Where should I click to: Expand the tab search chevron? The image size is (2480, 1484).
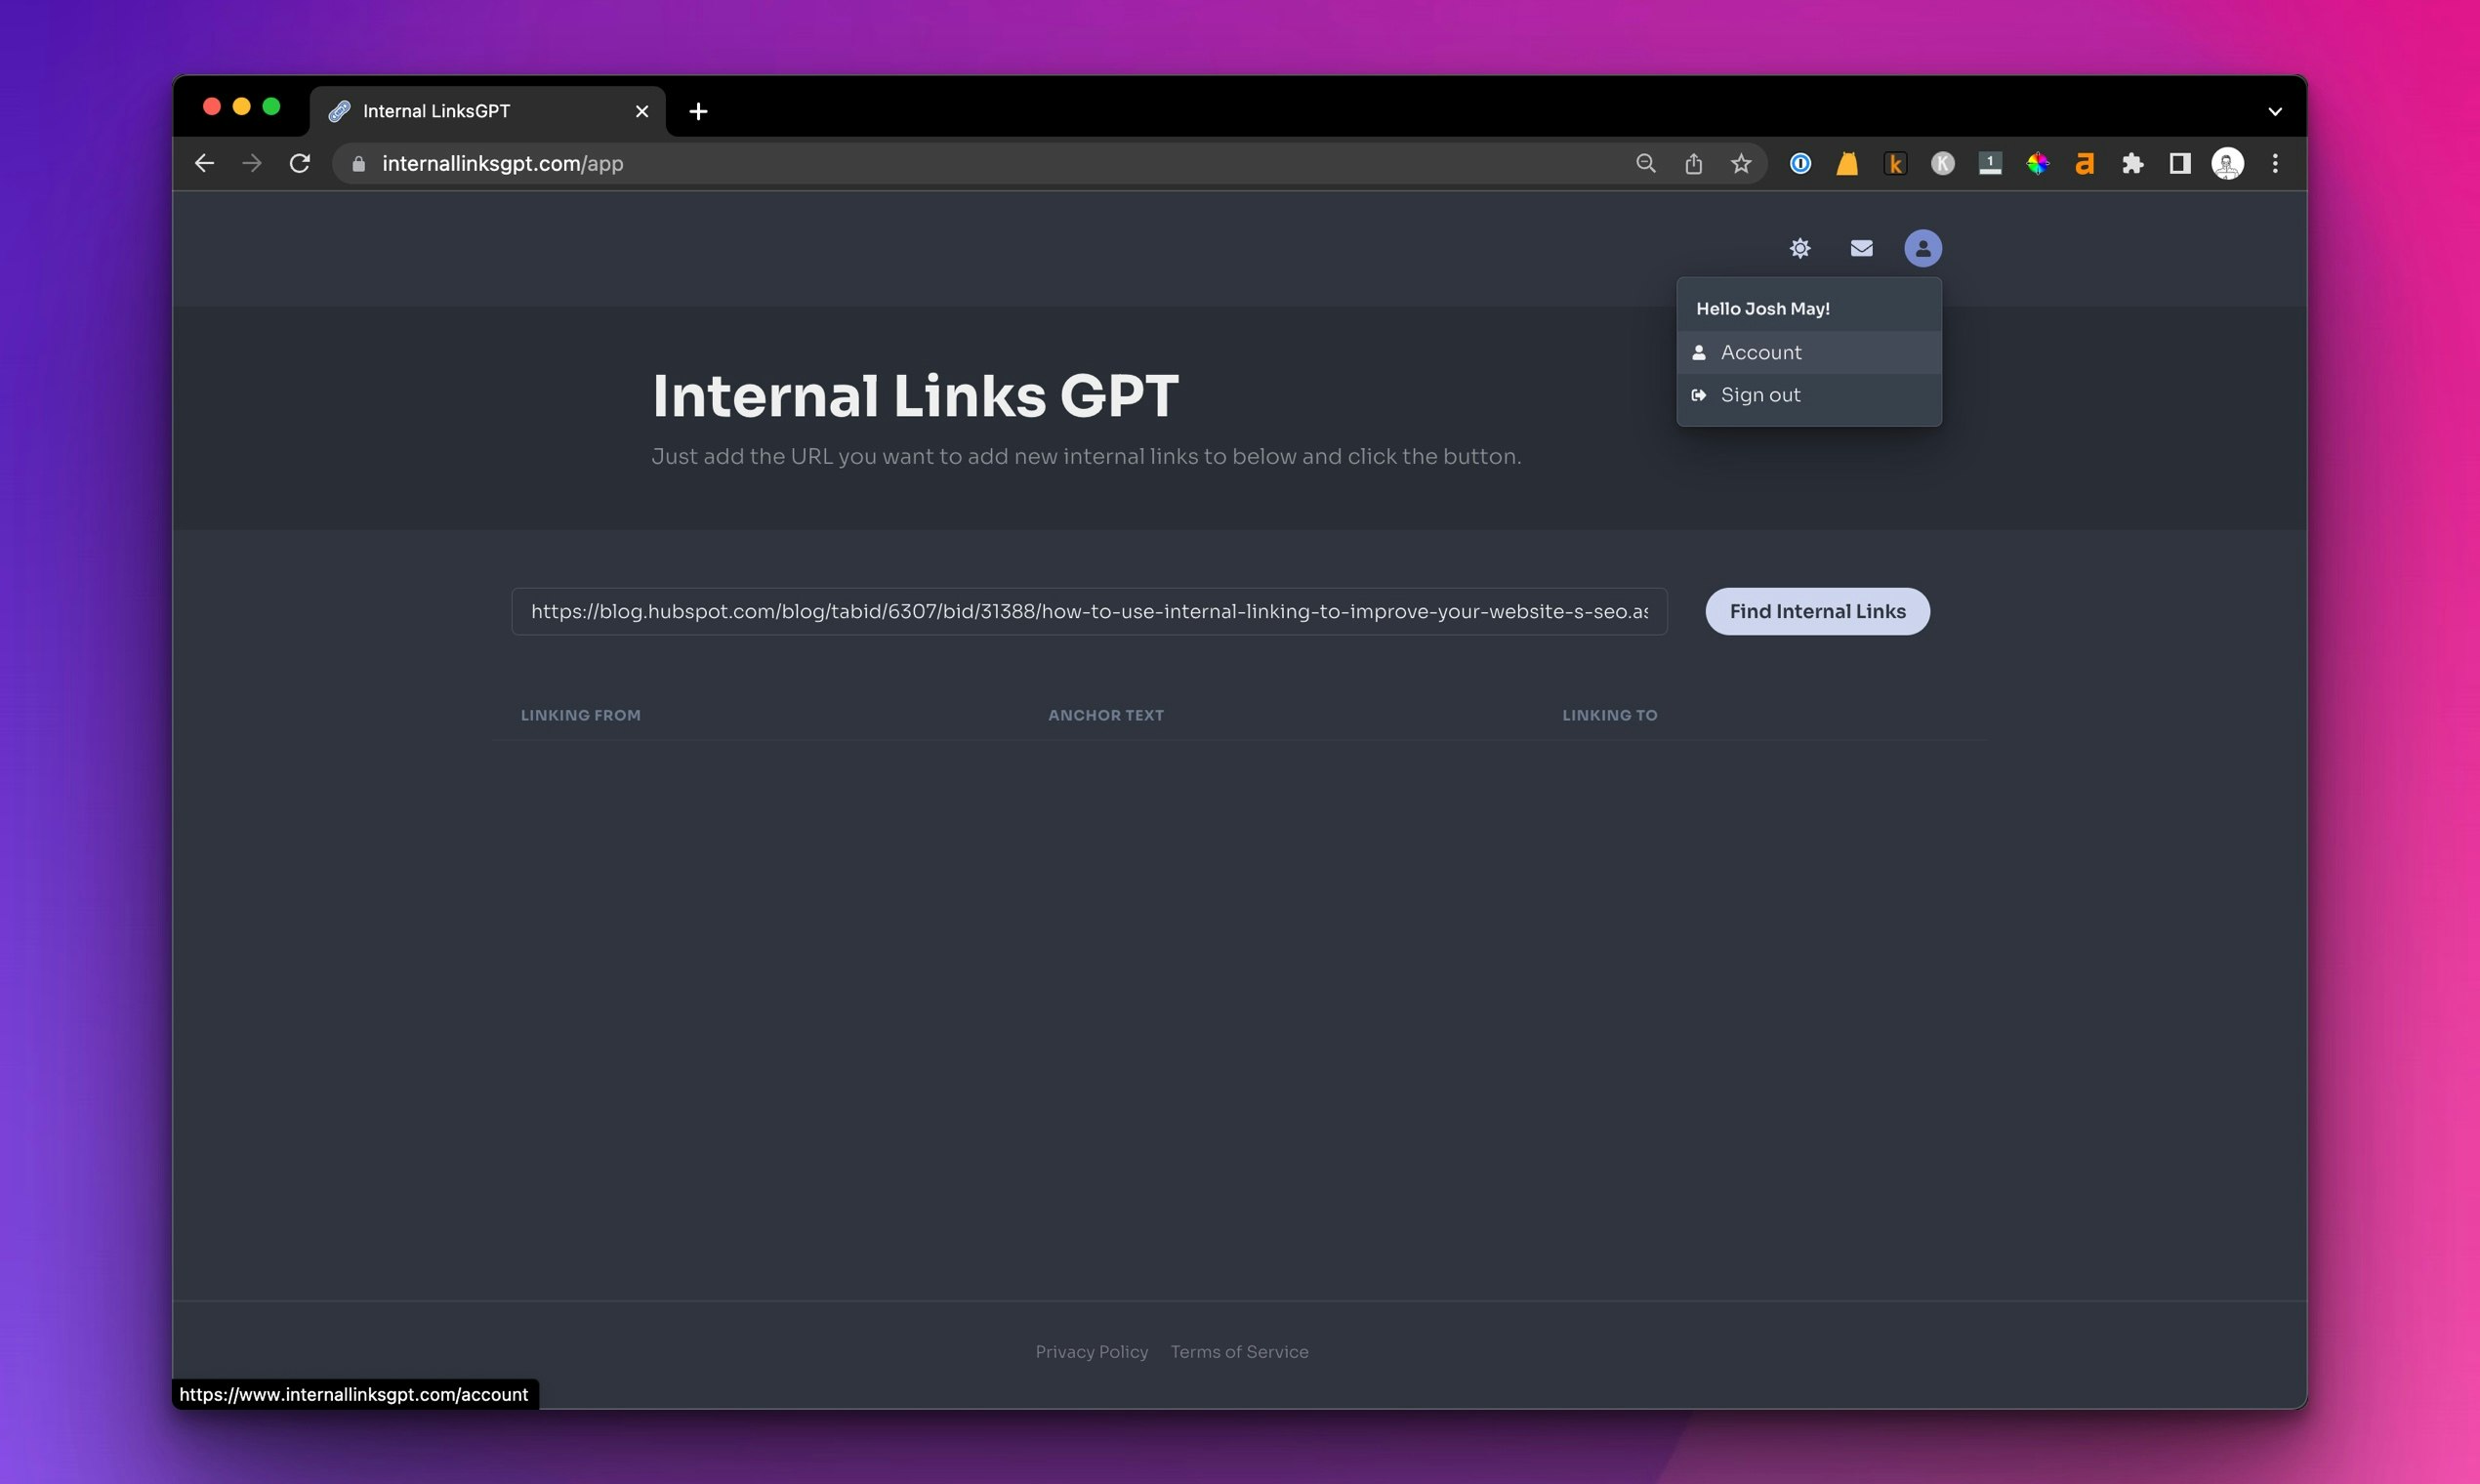2275,111
